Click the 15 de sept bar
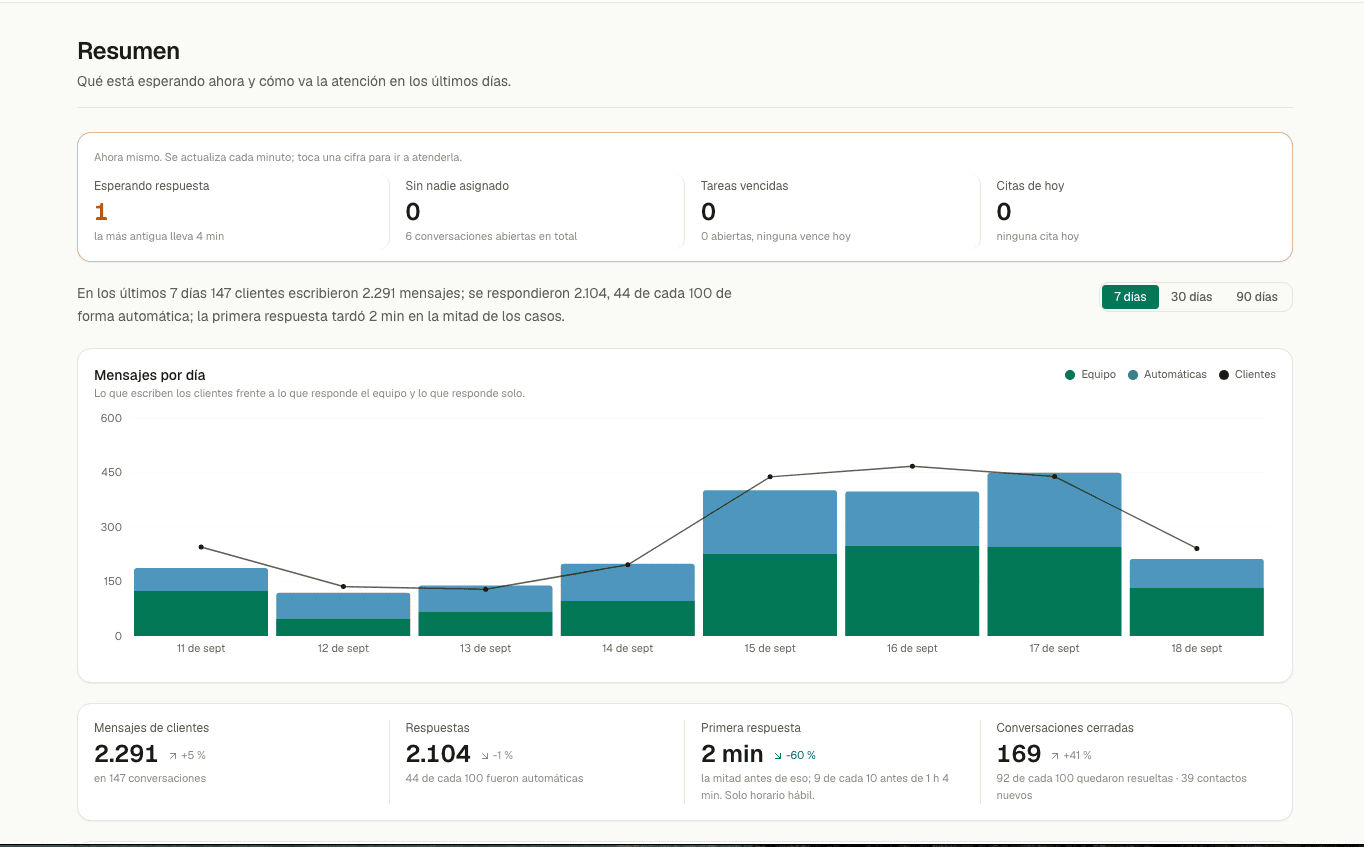1364x847 pixels. [x=770, y=563]
